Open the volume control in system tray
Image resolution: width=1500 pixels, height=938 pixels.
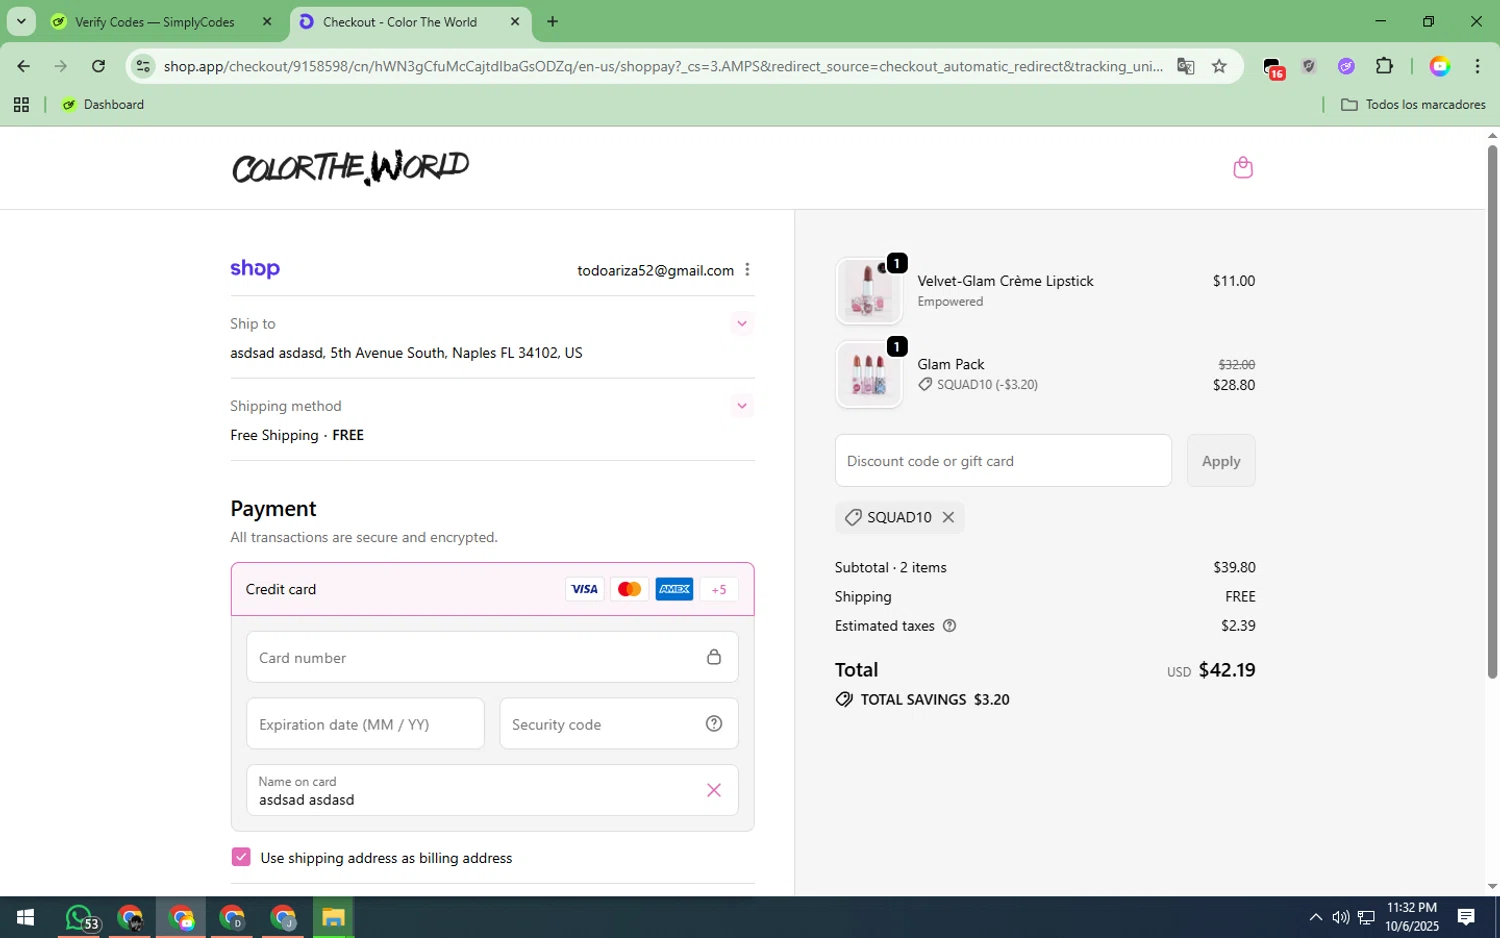[x=1340, y=917]
